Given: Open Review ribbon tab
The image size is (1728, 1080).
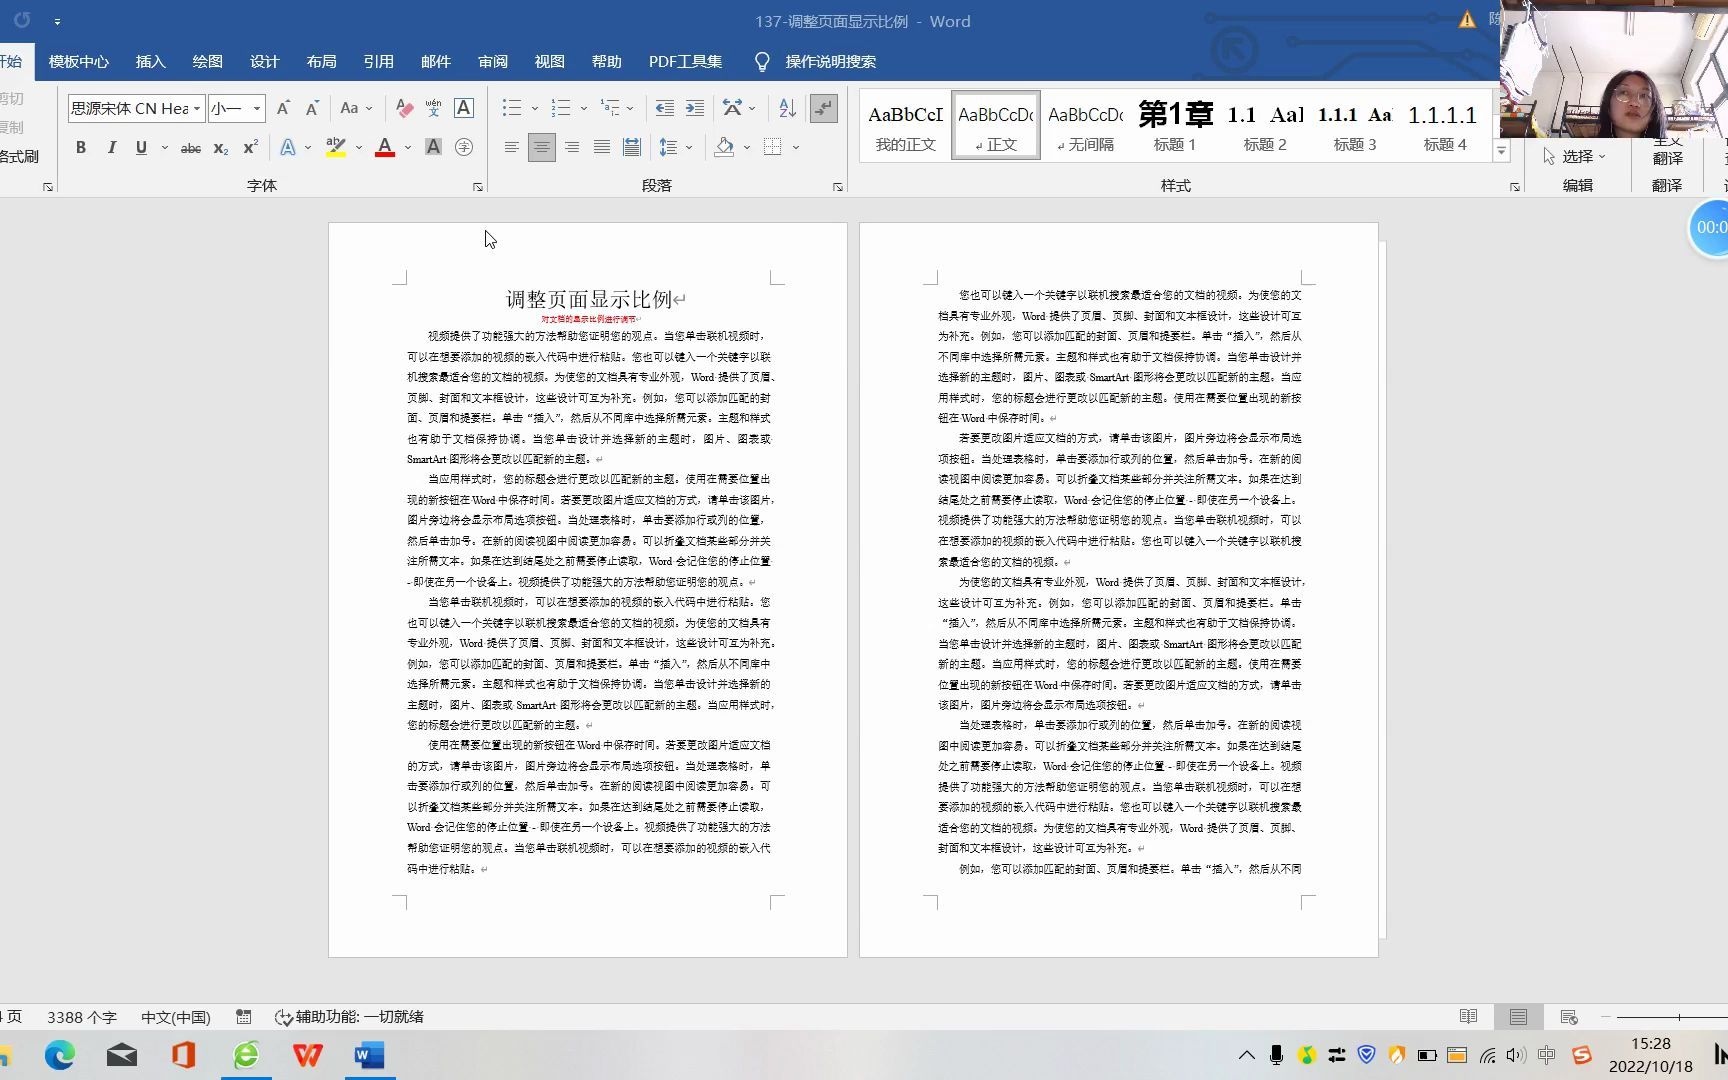Looking at the screenshot, I should click(492, 62).
